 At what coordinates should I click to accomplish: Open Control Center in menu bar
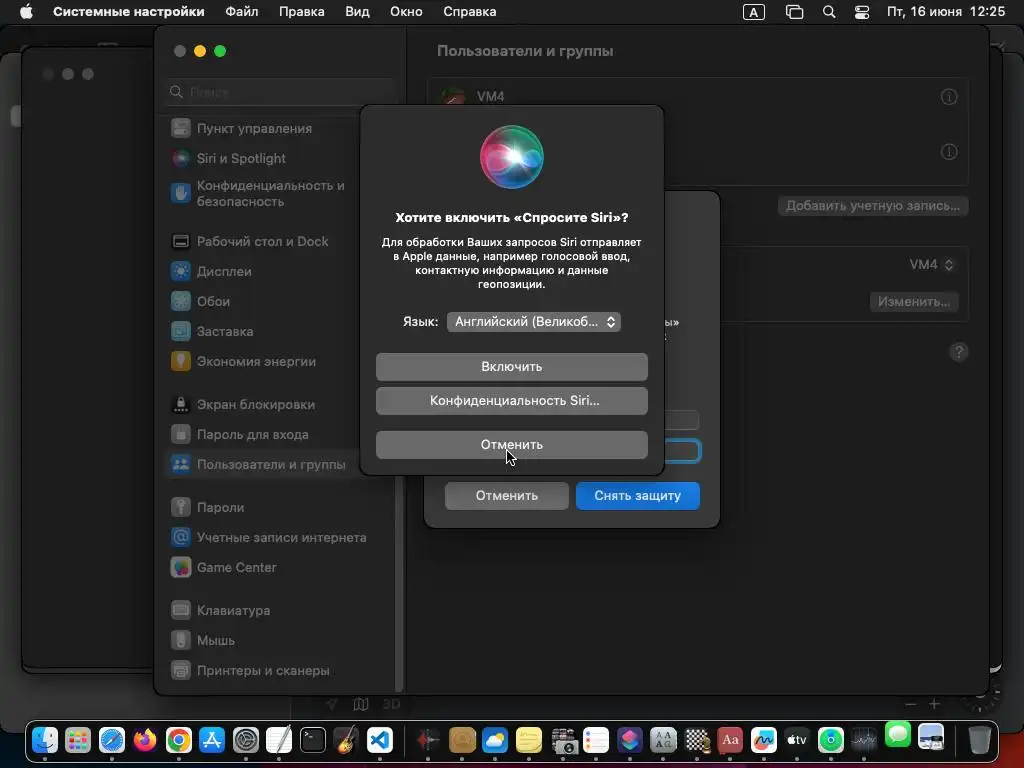point(862,12)
